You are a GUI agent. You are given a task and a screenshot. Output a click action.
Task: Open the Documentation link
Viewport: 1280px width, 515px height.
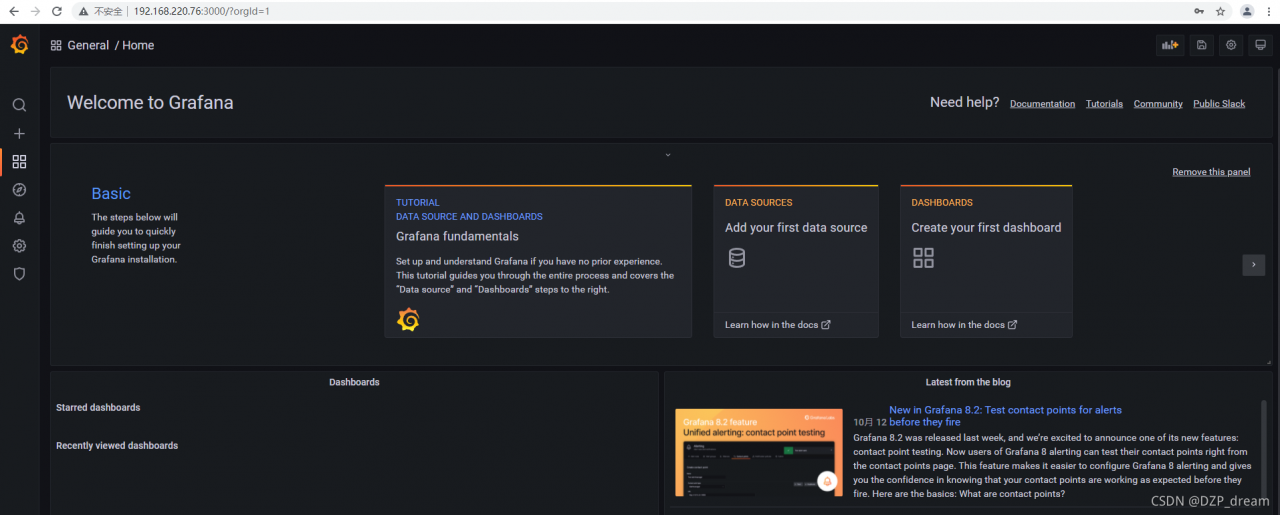tap(1042, 104)
